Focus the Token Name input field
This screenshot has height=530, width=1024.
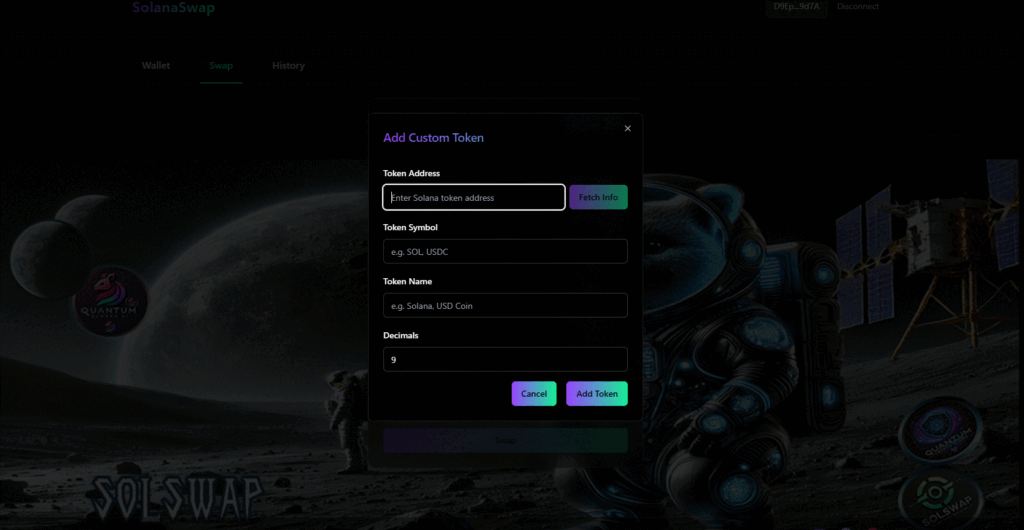tap(505, 305)
